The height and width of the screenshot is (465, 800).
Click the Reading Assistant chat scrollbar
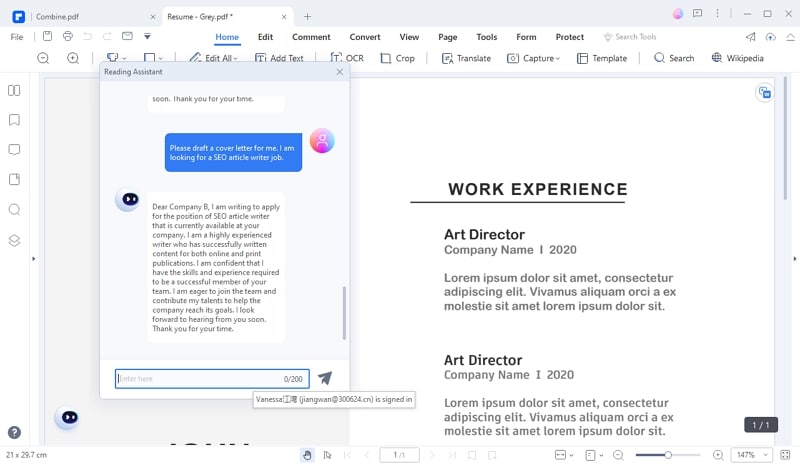pyautogui.click(x=344, y=313)
